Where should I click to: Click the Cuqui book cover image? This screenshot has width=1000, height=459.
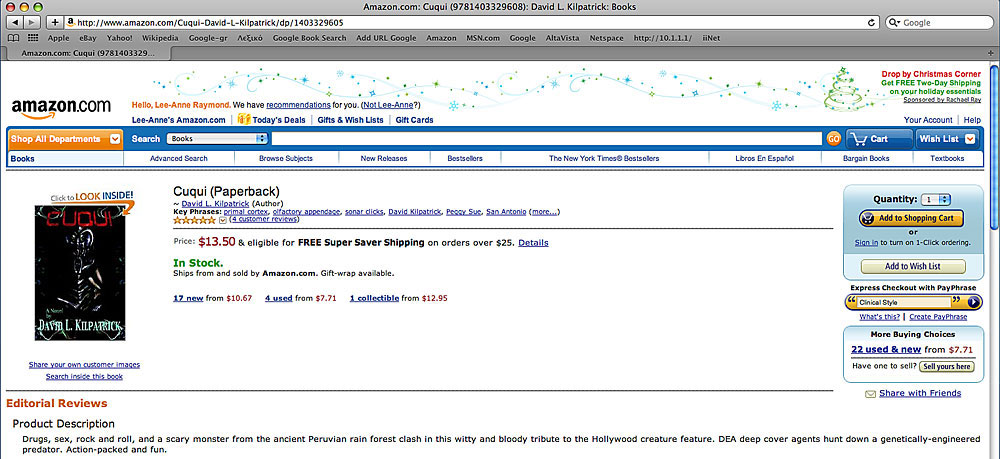click(x=80, y=273)
